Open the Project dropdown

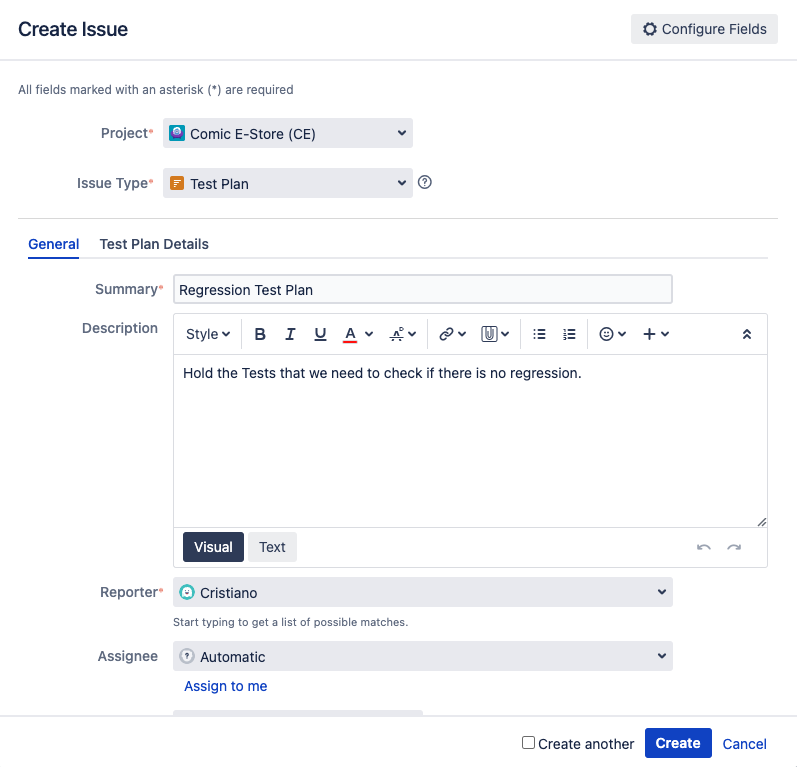[288, 133]
